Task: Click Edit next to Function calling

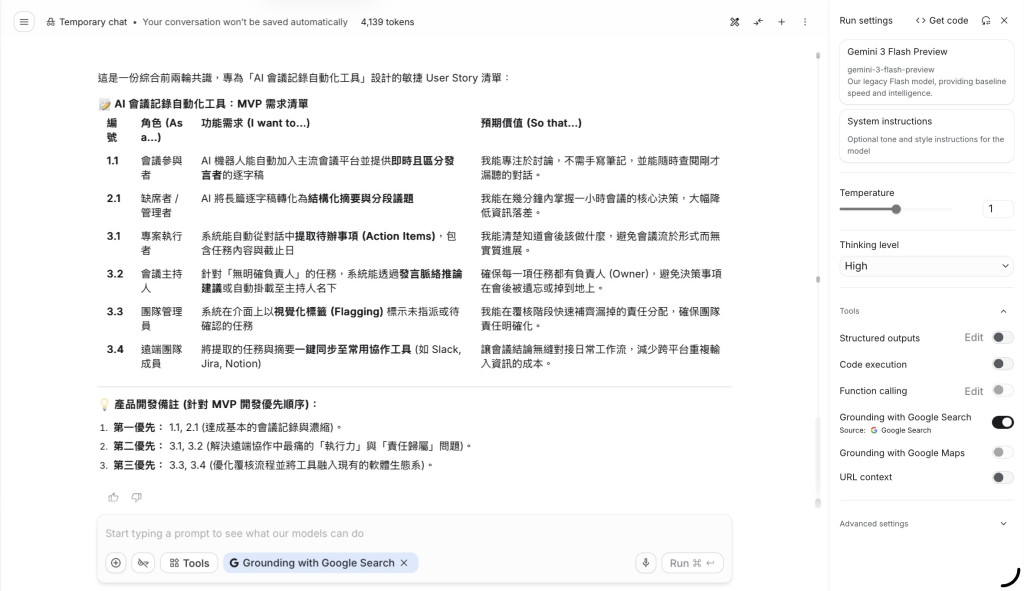Action: pyautogui.click(x=974, y=391)
